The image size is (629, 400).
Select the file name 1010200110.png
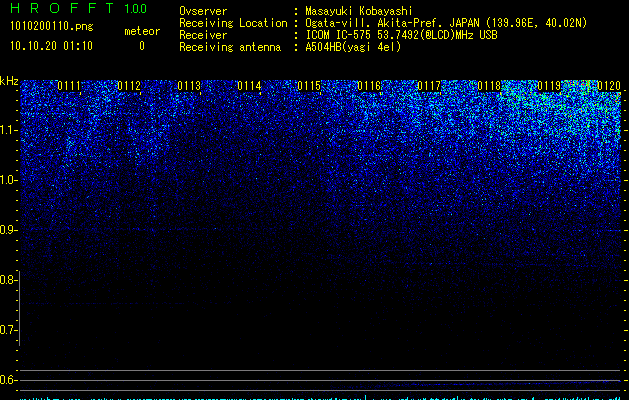click(x=52, y=26)
